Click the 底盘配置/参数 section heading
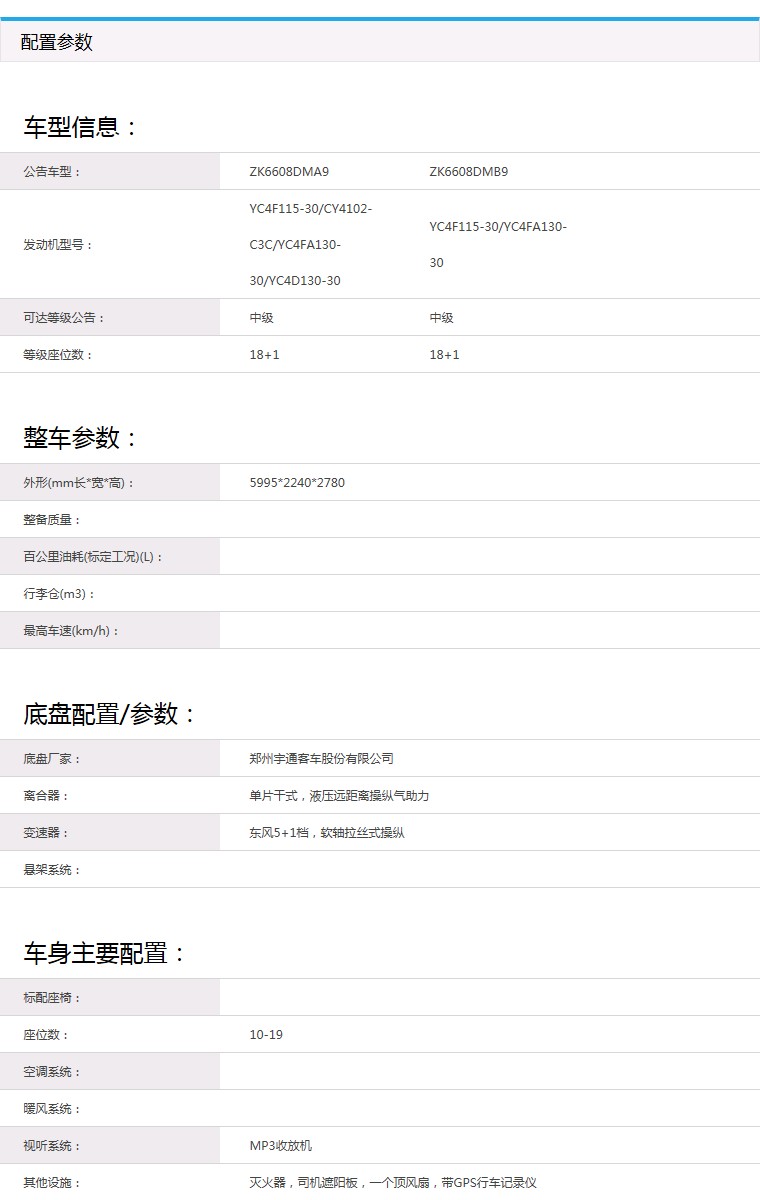This screenshot has height=1200, width=760. click(111, 714)
